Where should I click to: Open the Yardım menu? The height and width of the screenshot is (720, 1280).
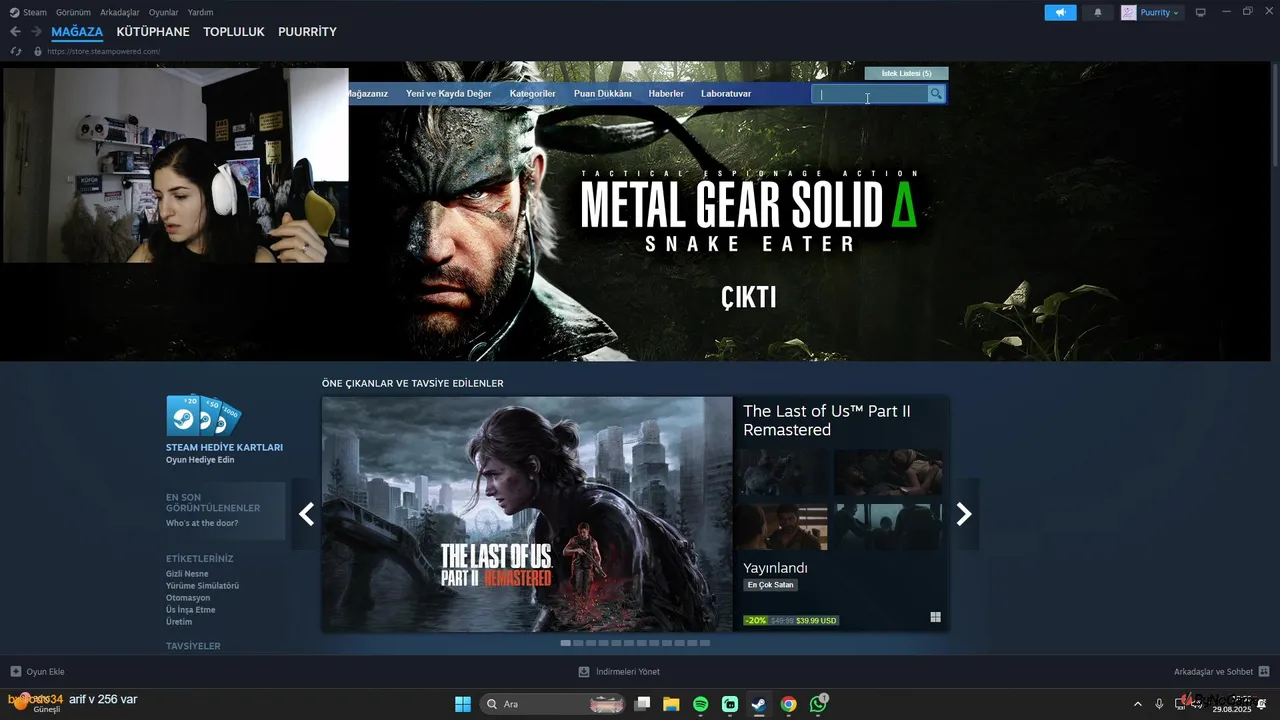point(200,12)
